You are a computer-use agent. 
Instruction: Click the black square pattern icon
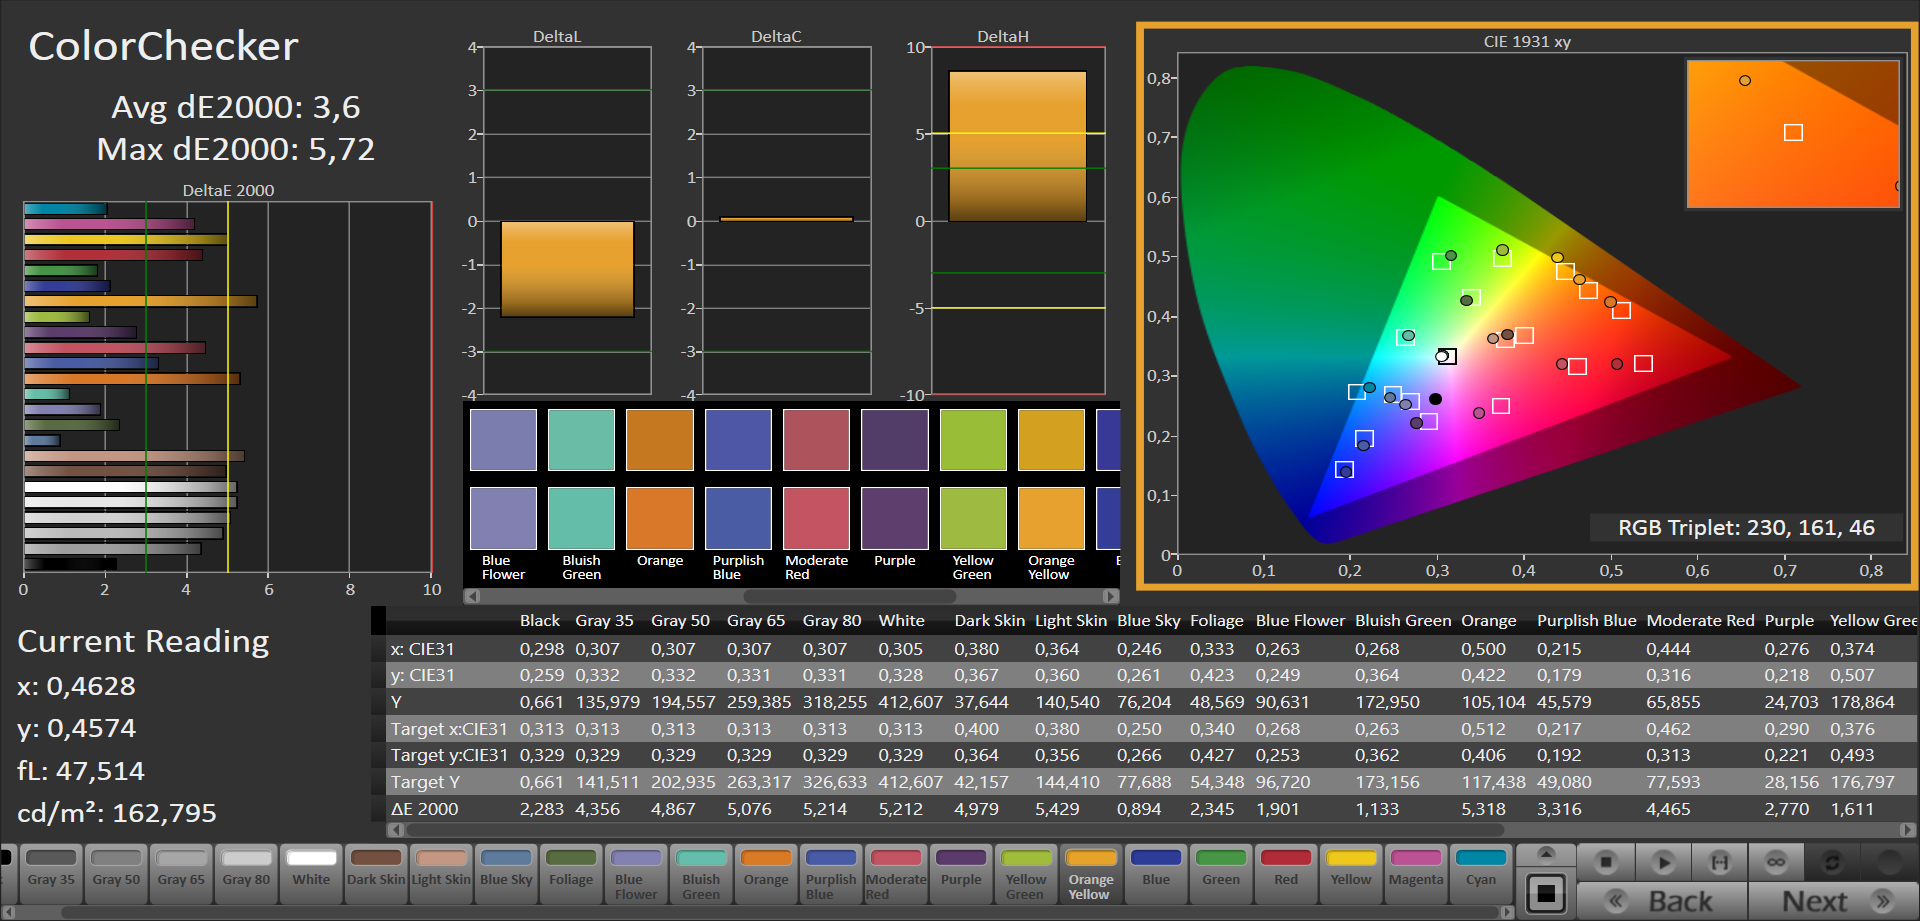(x=1546, y=893)
